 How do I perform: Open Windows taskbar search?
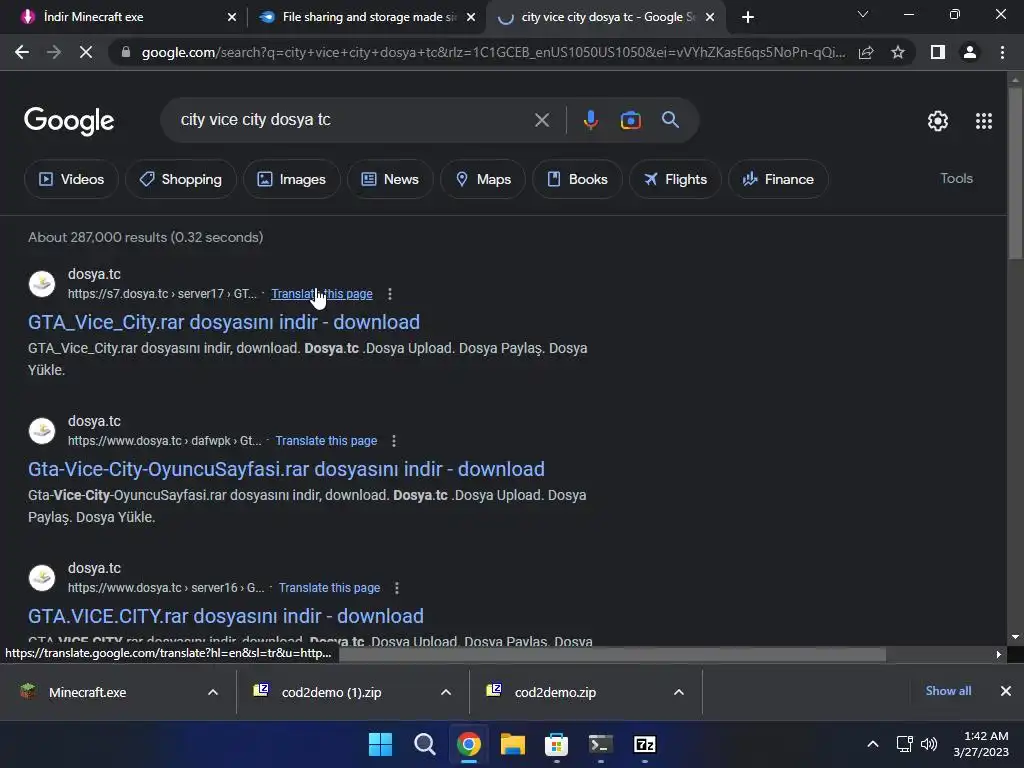tap(424, 744)
